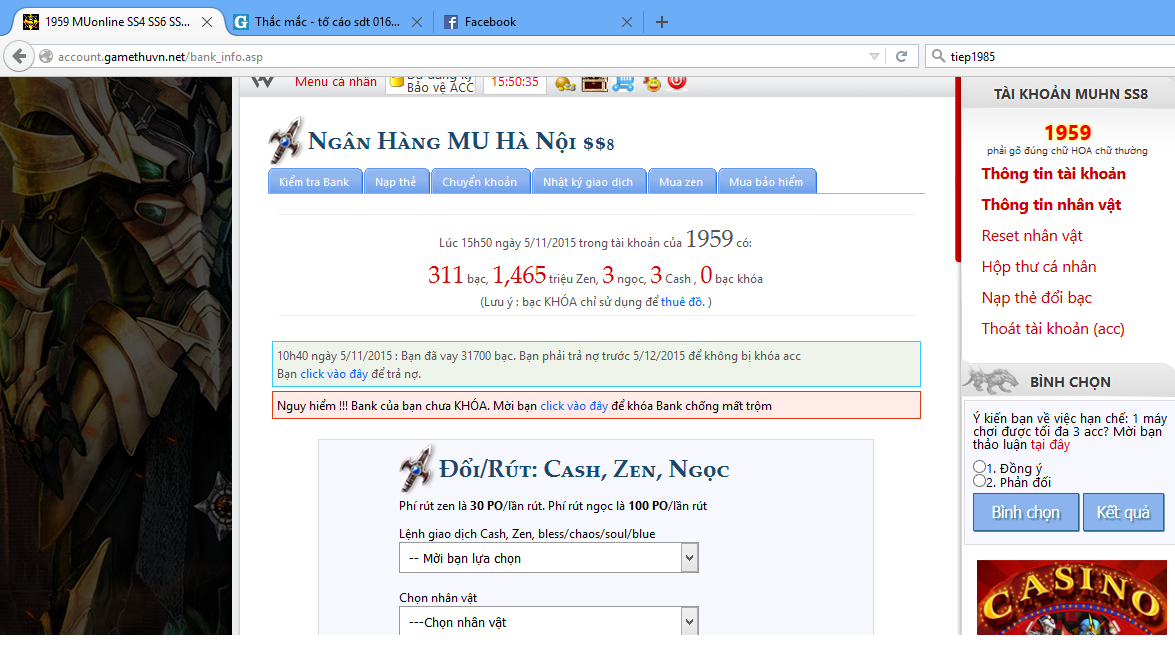Open the Chuyển khoản tab
1175x648 pixels.
480,181
